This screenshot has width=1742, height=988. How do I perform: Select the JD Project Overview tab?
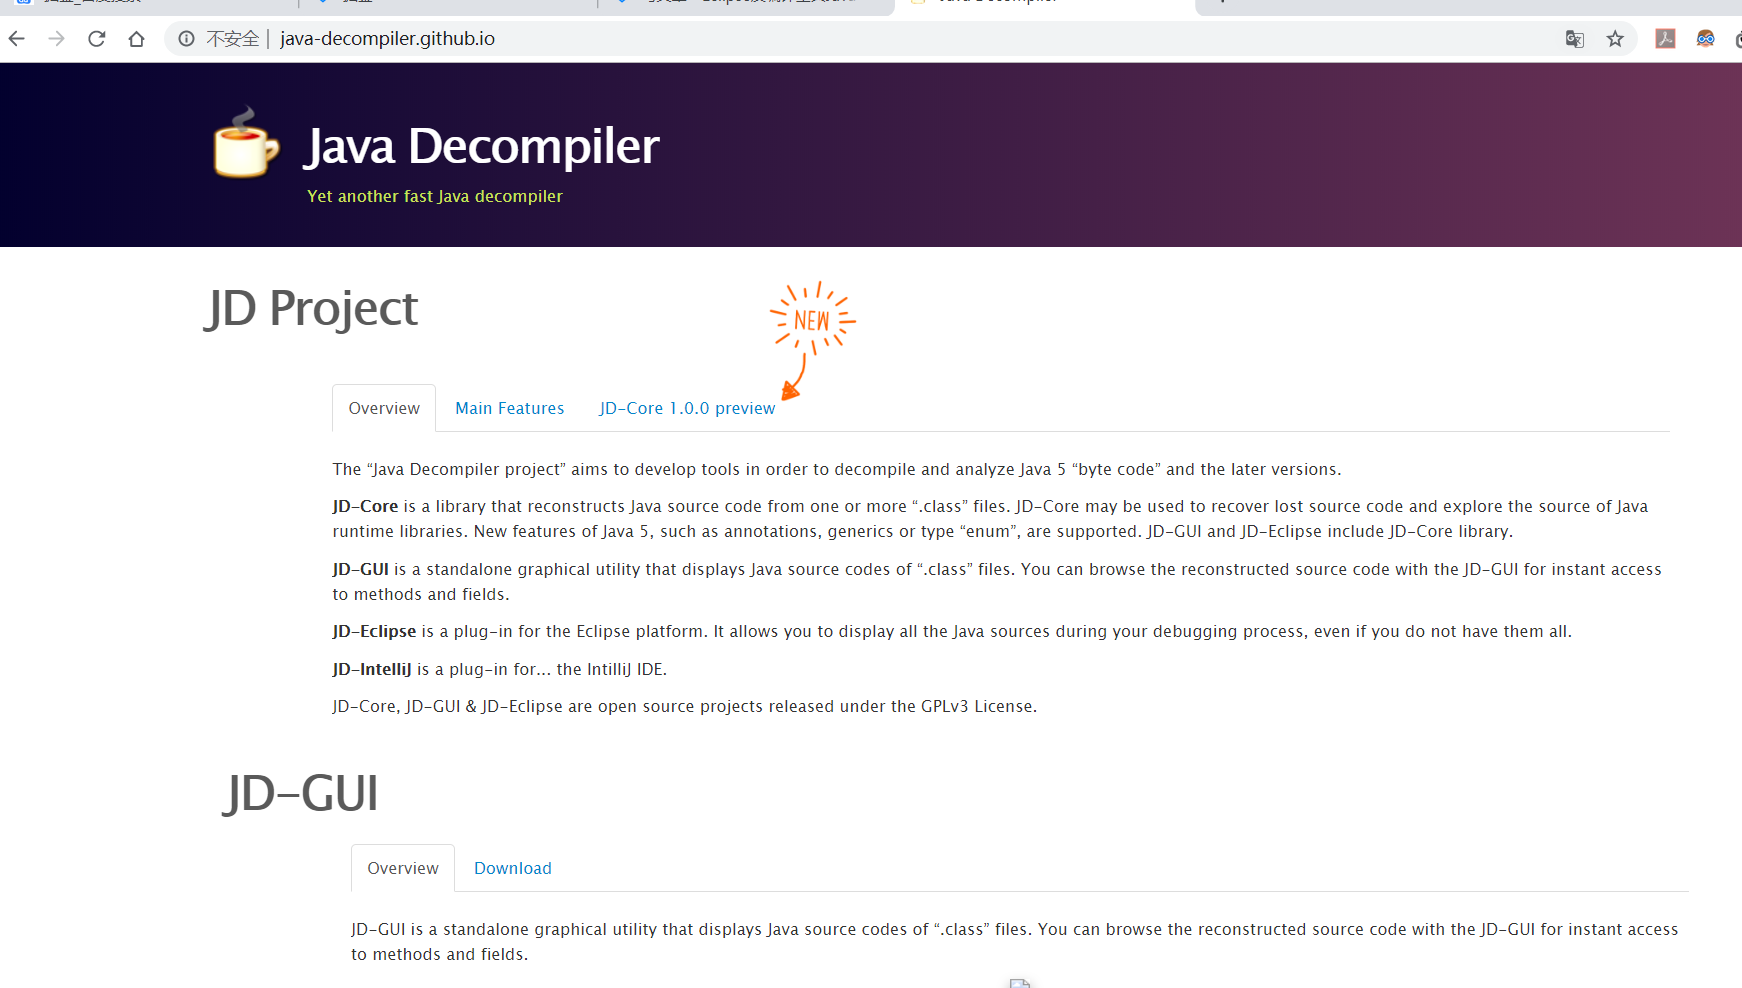coord(384,408)
